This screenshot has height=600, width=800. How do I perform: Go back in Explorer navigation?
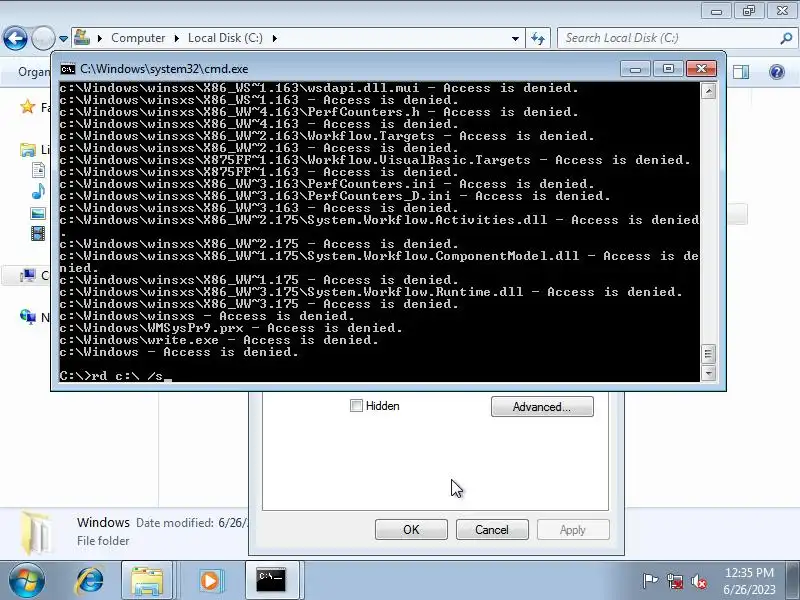(15, 38)
